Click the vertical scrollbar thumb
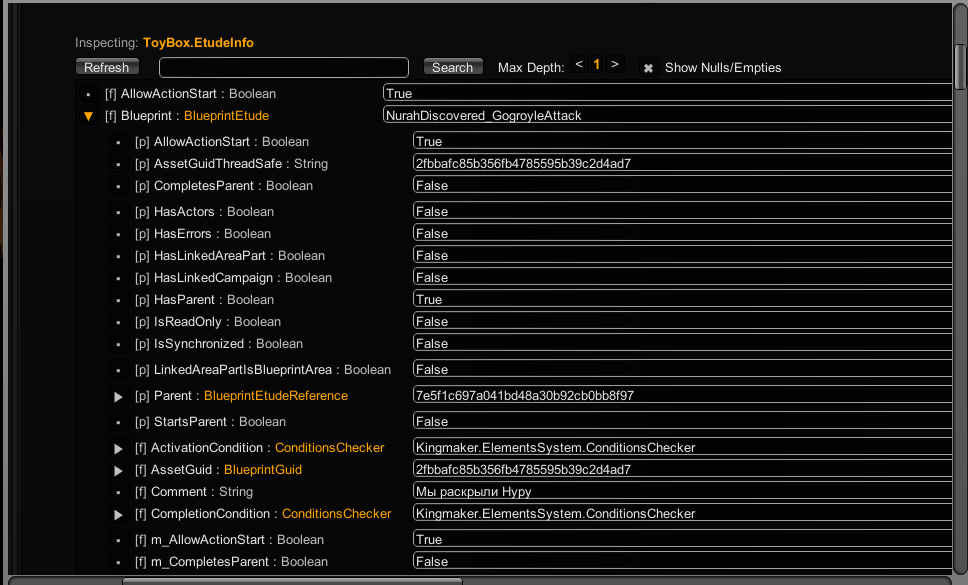Screen dimensions: 968x585 pyautogui.click(x=961, y=67)
